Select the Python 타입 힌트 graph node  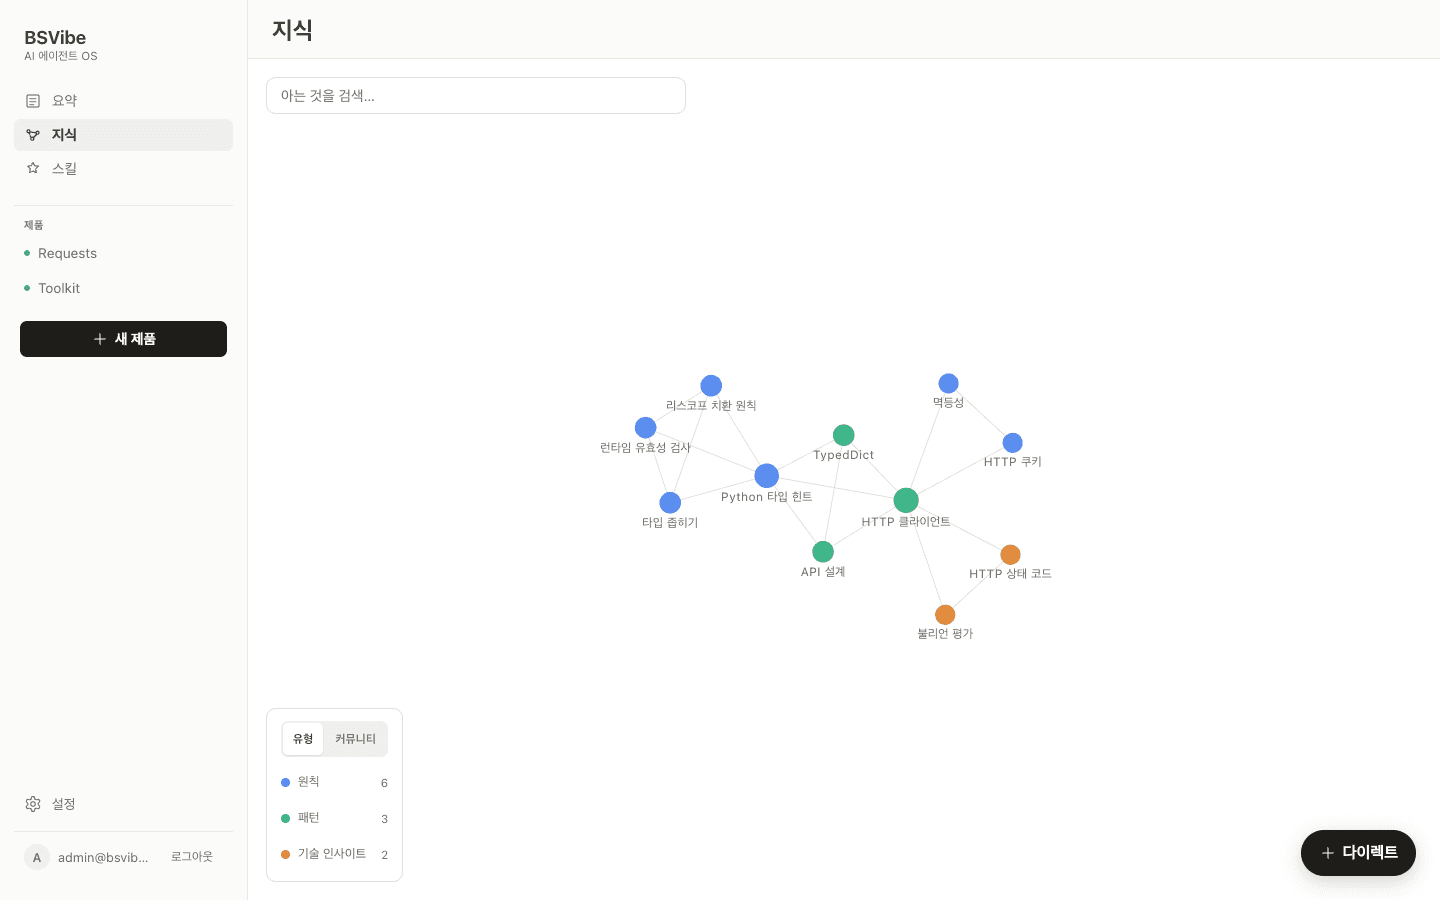coord(767,476)
